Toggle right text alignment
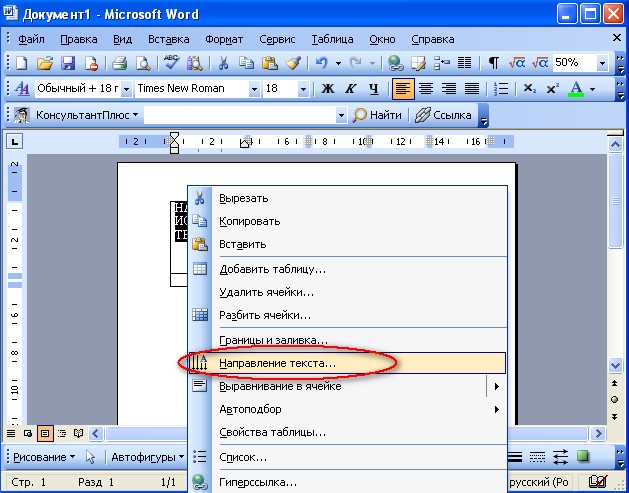Viewport: 629px width, 493px height. click(449, 88)
